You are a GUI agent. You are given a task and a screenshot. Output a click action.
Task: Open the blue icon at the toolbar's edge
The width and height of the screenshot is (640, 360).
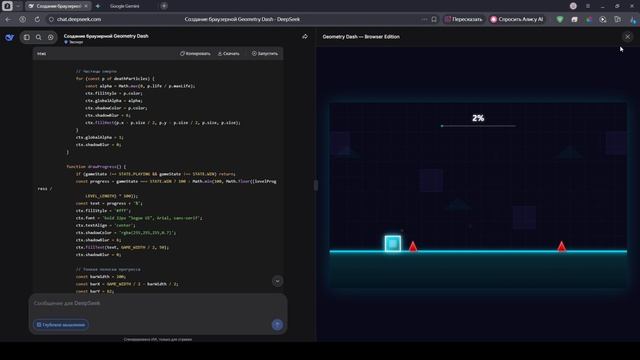[633, 19]
